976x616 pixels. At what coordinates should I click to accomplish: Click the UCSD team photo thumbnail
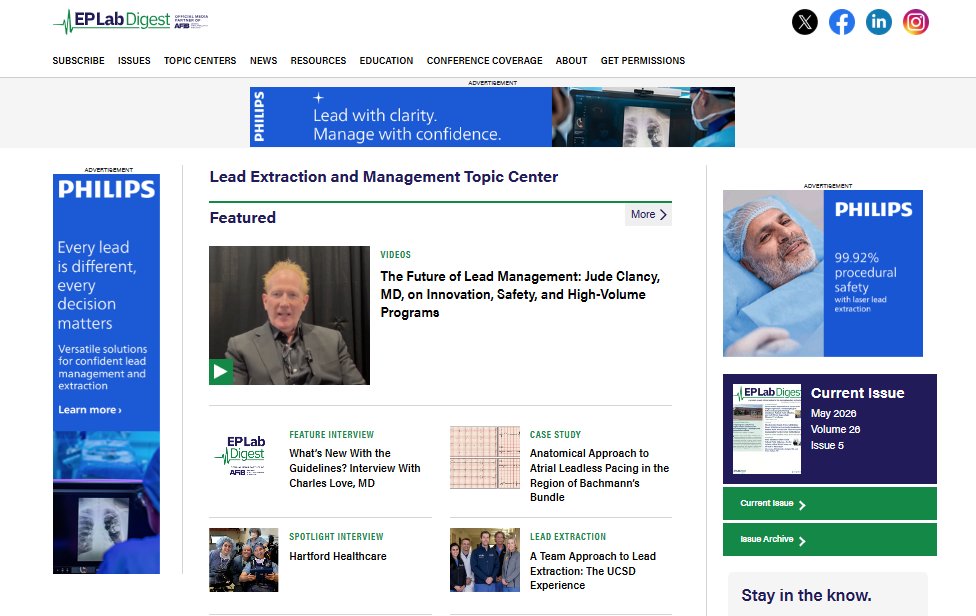pos(485,559)
